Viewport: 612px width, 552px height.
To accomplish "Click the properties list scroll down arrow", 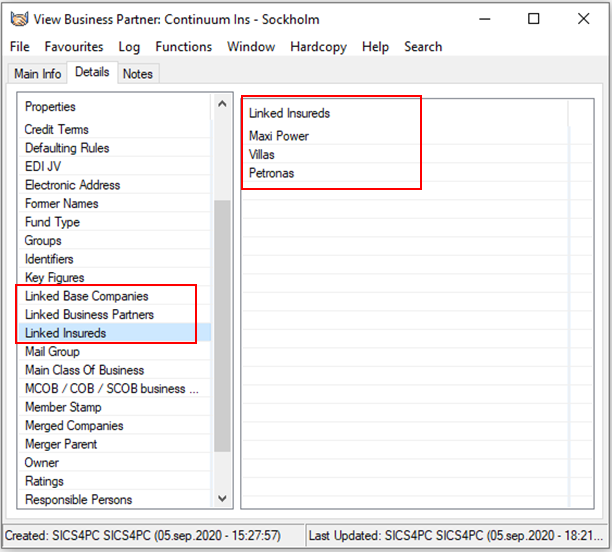I will pos(222,498).
